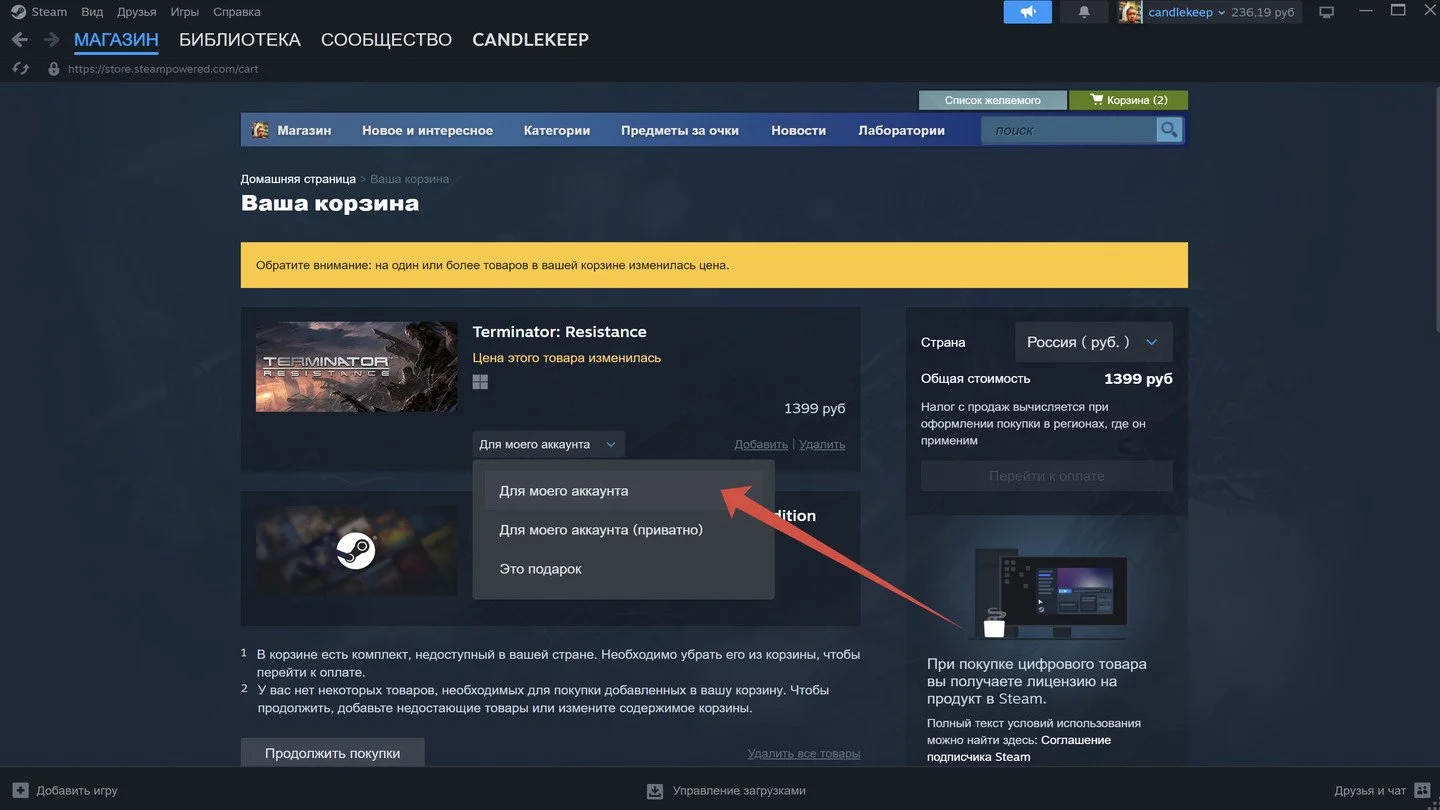Click the Цена этого товара изменилась notice
1440x810 pixels.
click(x=567, y=358)
